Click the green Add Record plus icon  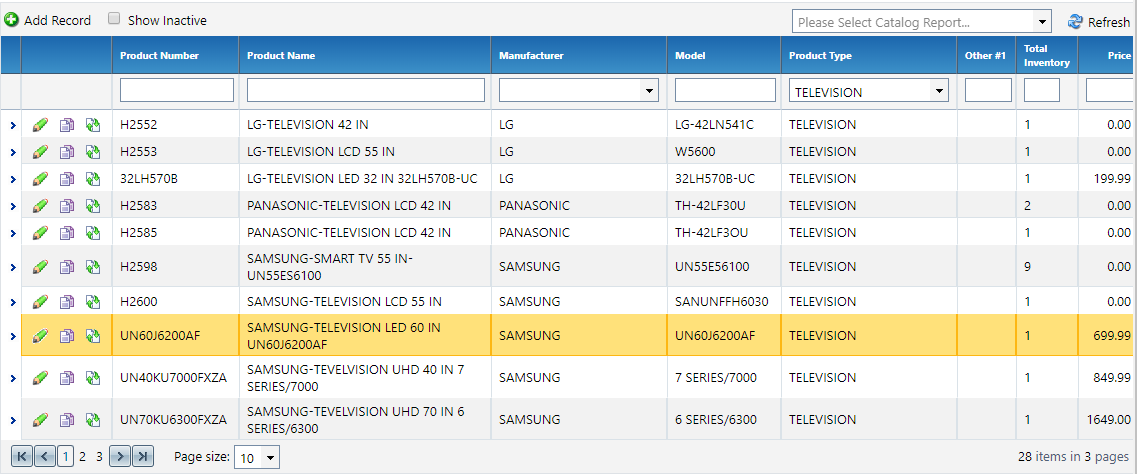point(11,20)
